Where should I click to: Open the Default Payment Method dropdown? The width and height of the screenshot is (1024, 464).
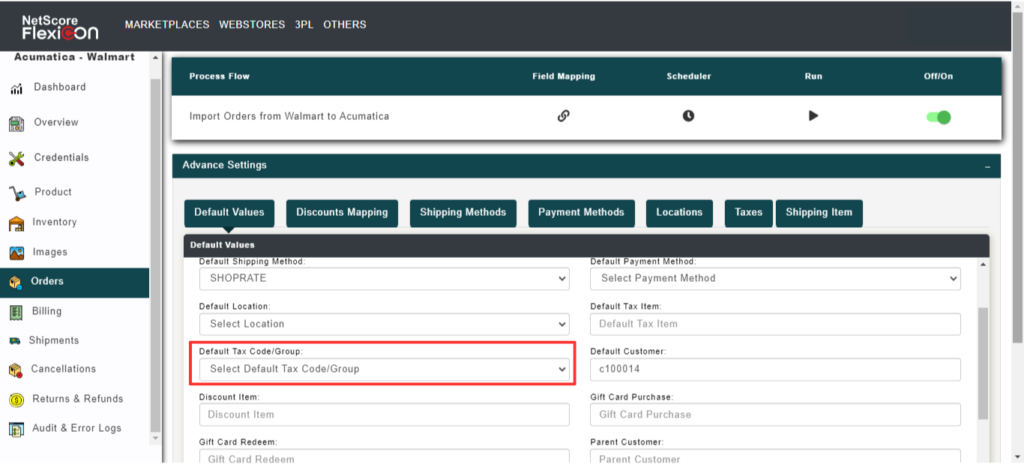[775, 278]
